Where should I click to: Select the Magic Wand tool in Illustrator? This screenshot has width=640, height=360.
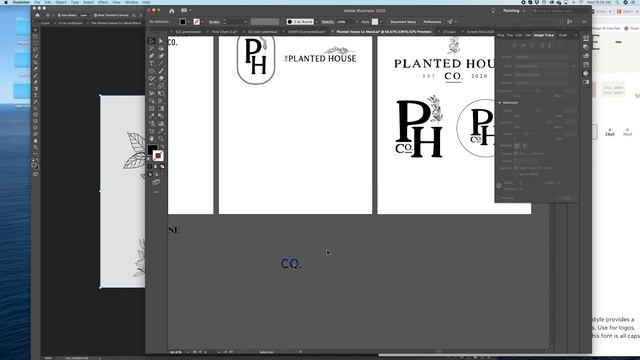click(151, 48)
